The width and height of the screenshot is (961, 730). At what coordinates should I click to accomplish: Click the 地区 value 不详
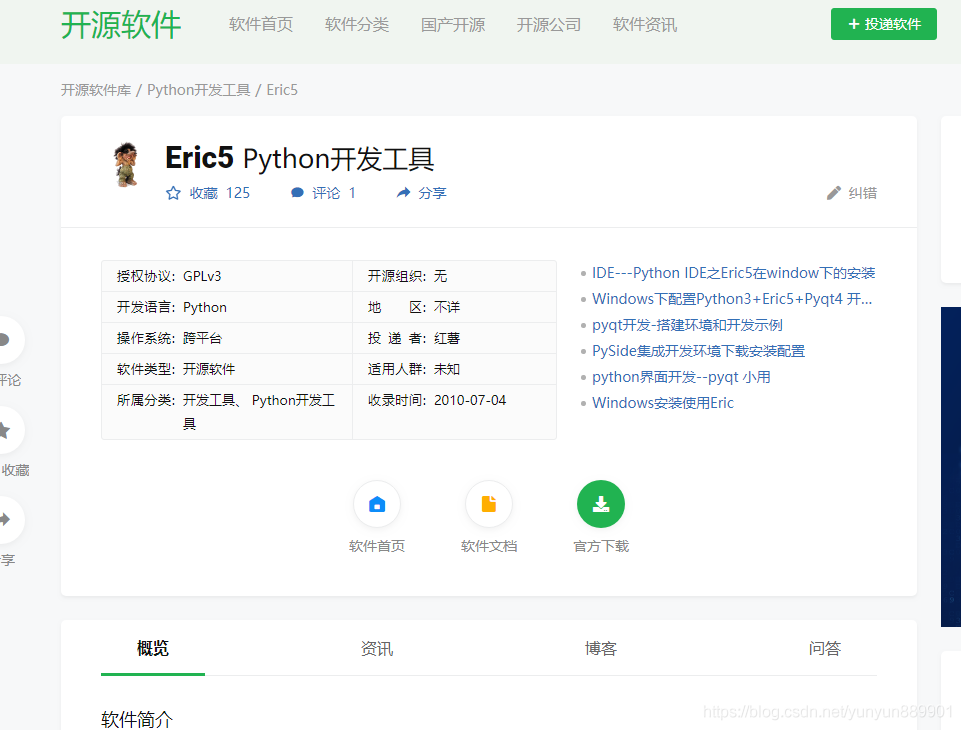point(447,307)
